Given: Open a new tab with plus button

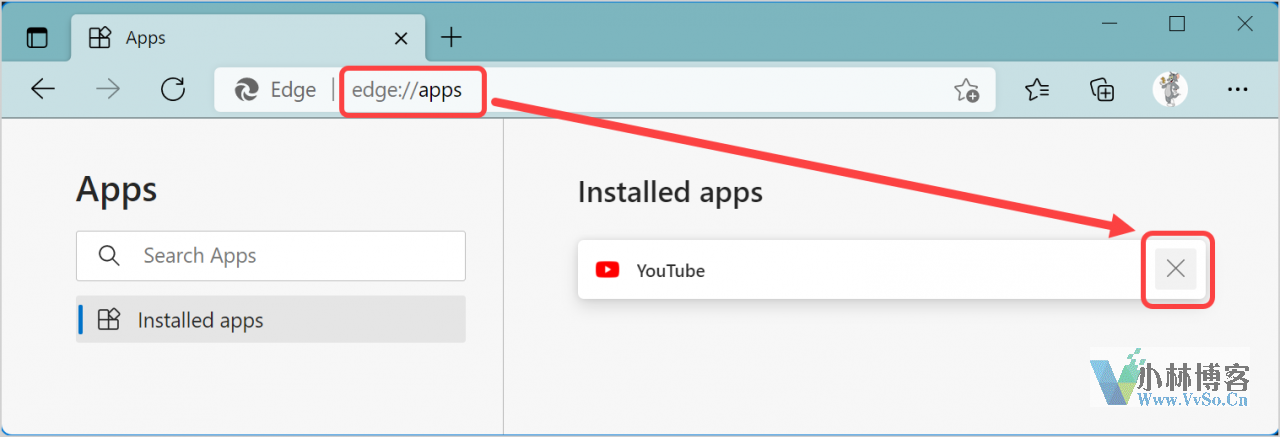Looking at the screenshot, I should (x=452, y=38).
